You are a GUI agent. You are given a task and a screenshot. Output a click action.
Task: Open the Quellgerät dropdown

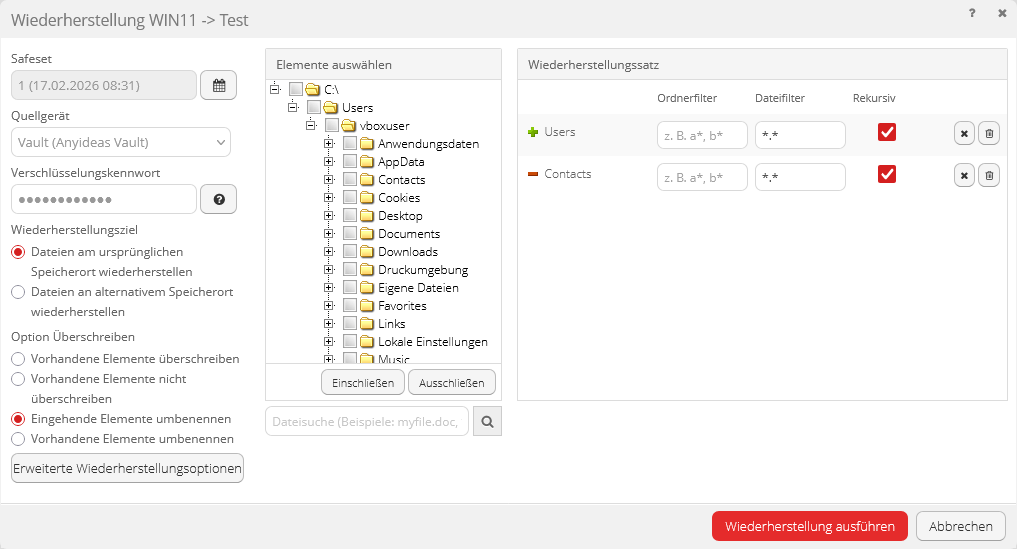[x=121, y=142]
